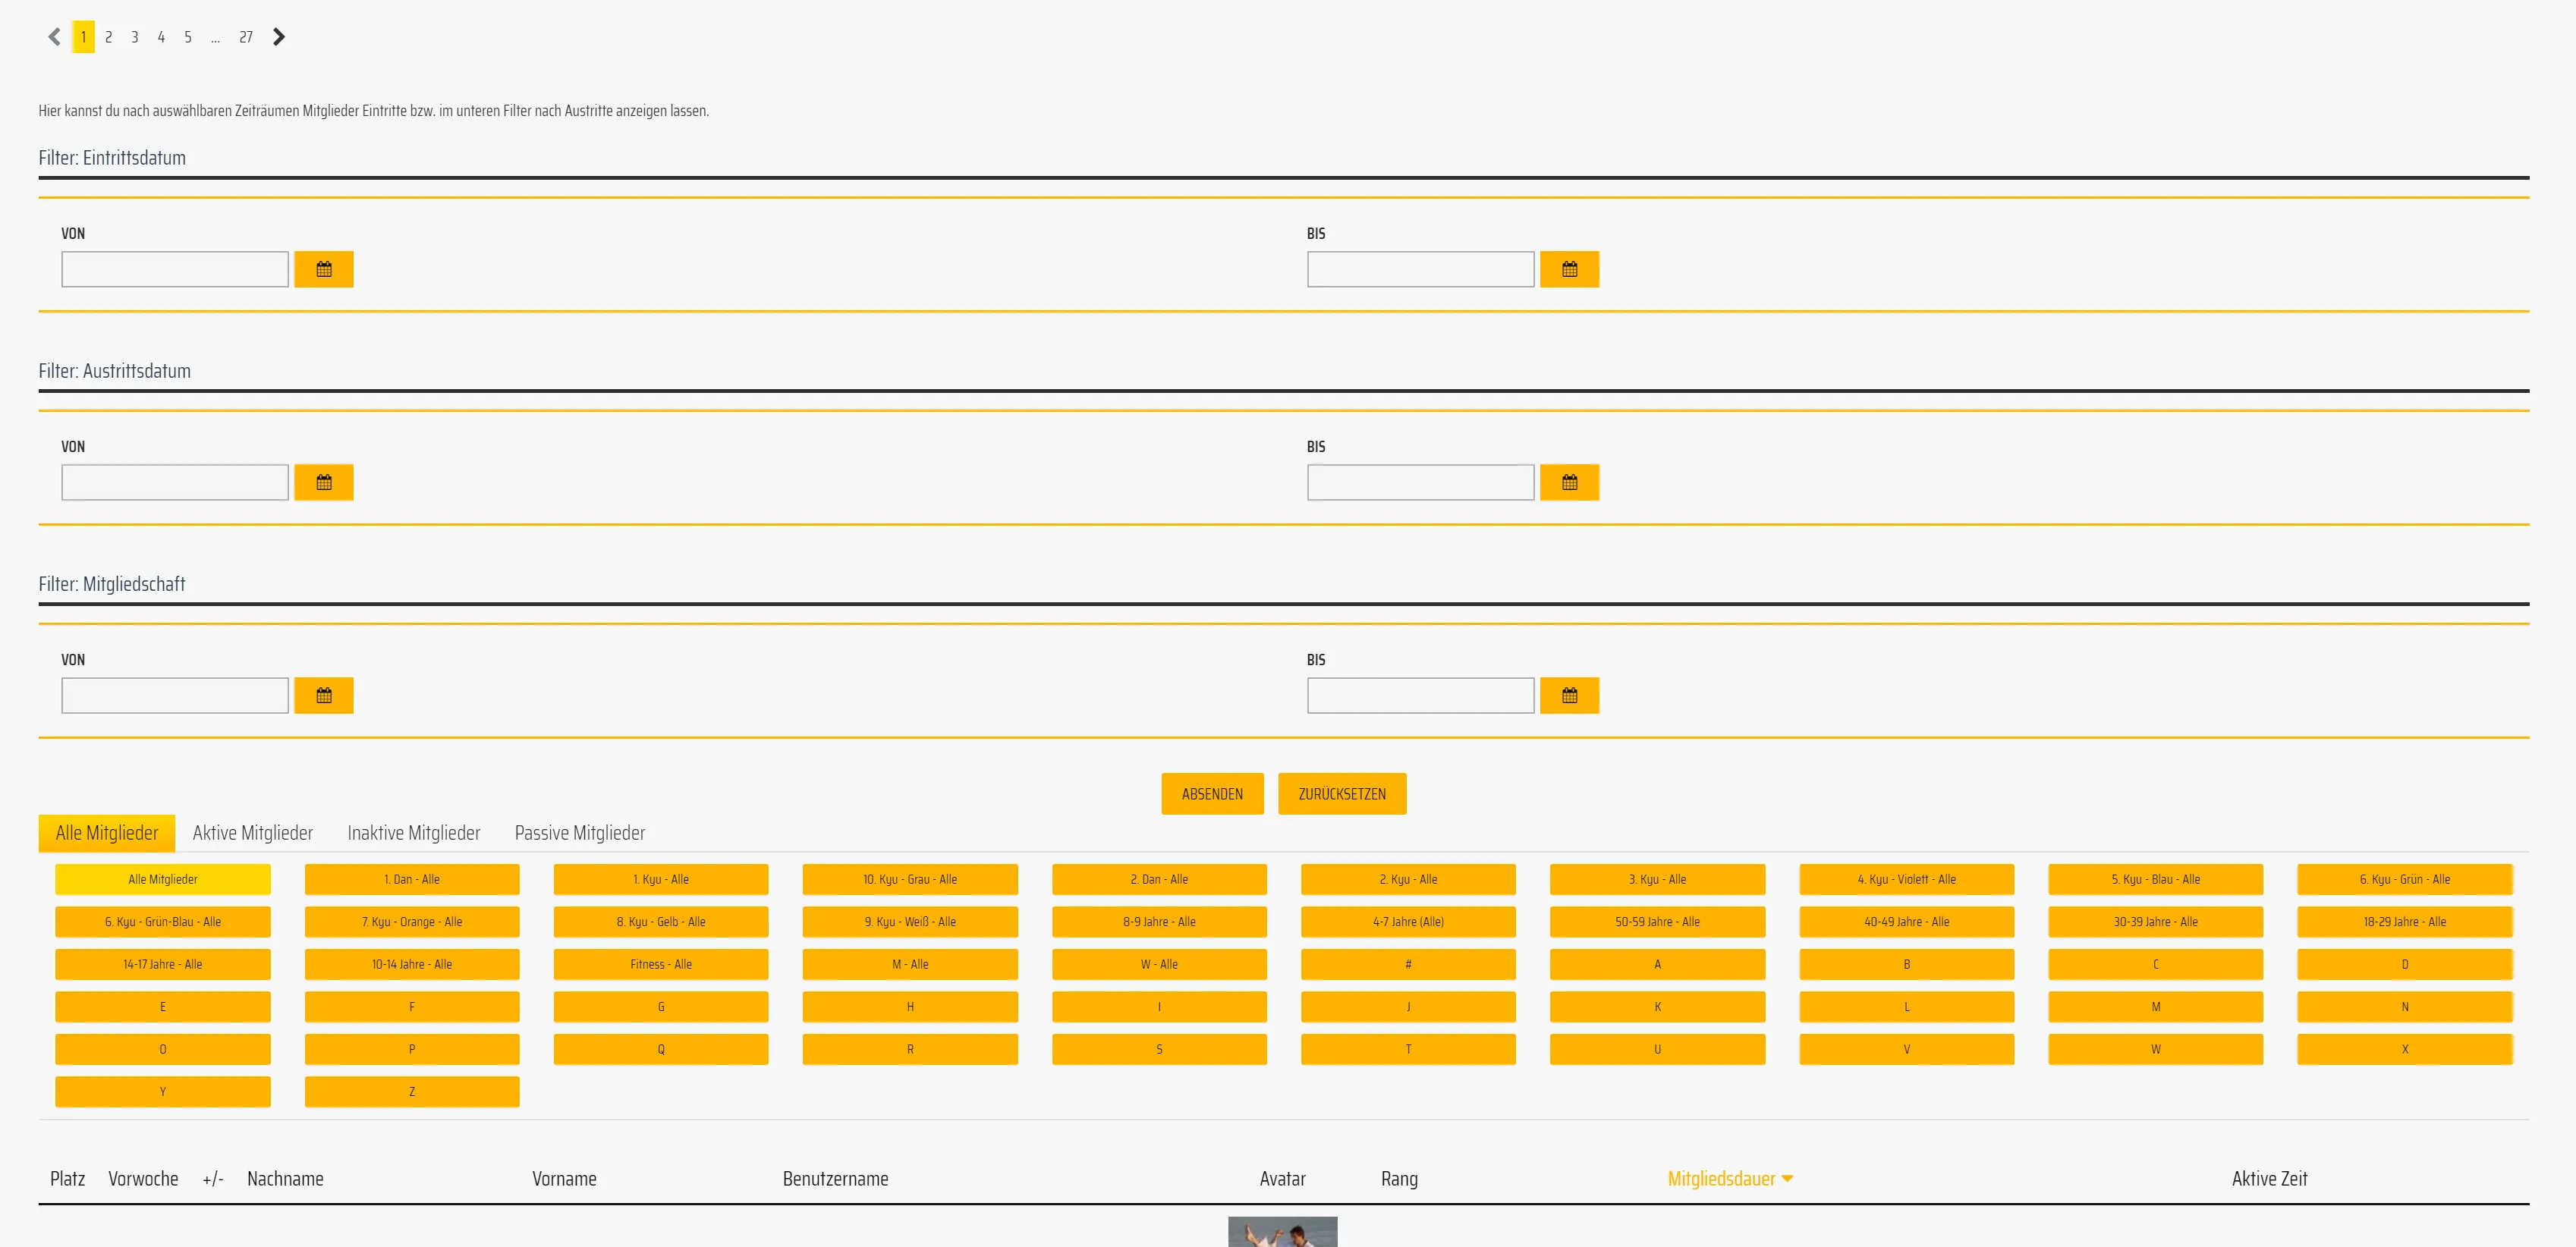The image size is (2576, 1247).
Task: Open calendar for Mitgliedschaft BIS field
Action: [1569, 695]
